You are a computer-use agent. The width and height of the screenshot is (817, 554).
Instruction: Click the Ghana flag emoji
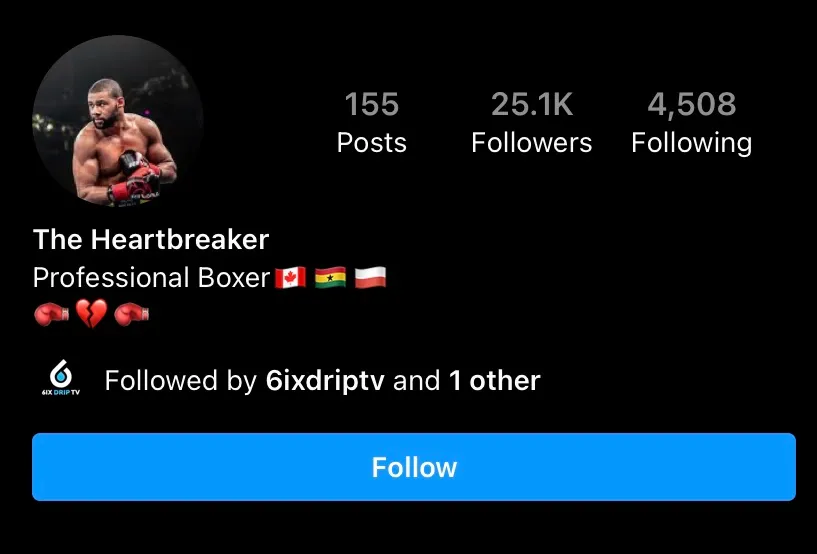tap(330, 277)
